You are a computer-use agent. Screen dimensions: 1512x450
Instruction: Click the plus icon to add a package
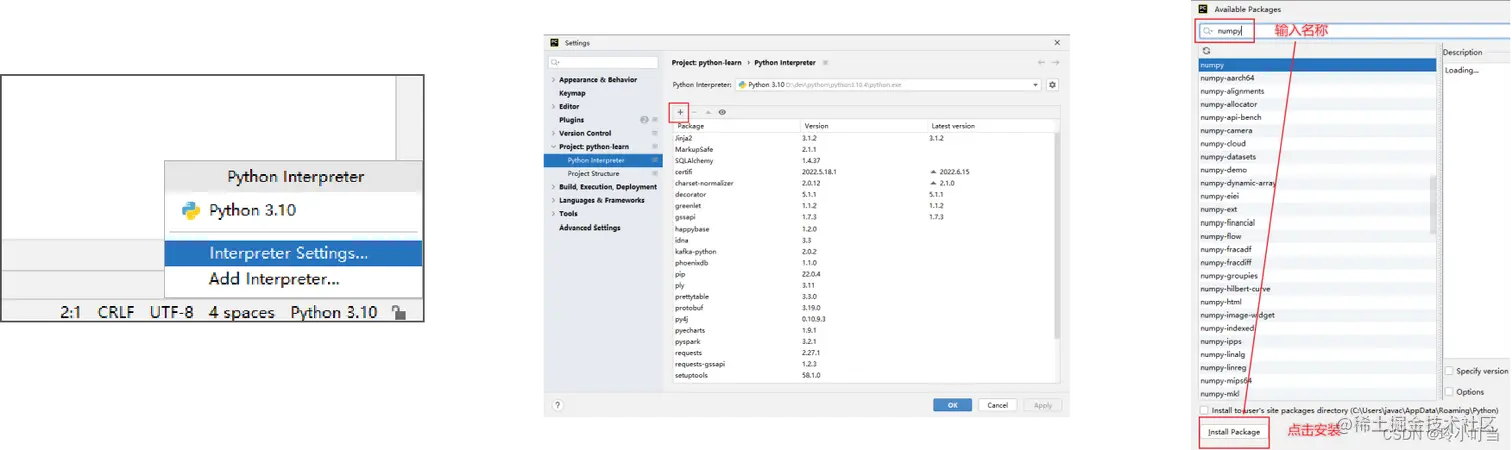pos(680,112)
